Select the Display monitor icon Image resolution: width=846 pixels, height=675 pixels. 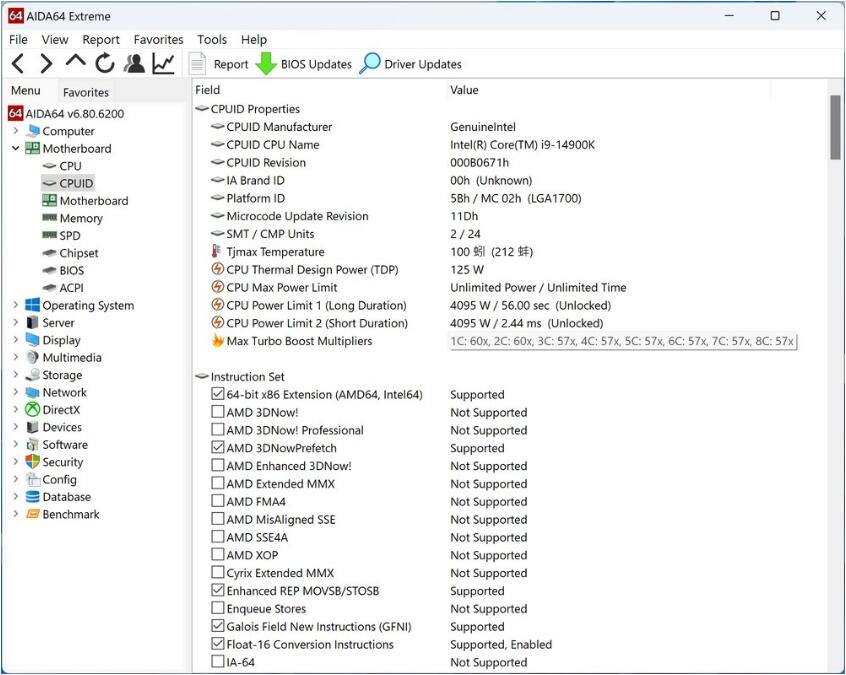33,340
